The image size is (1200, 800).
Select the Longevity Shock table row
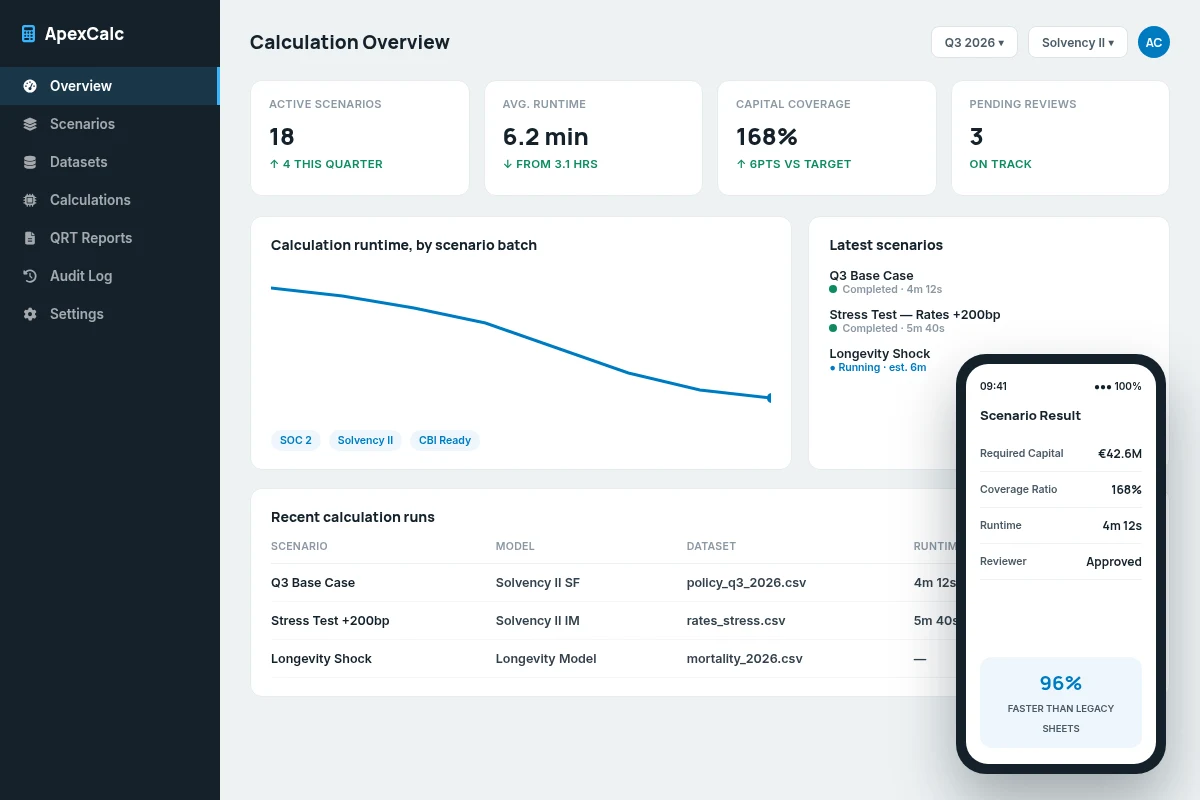click(613, 659)
